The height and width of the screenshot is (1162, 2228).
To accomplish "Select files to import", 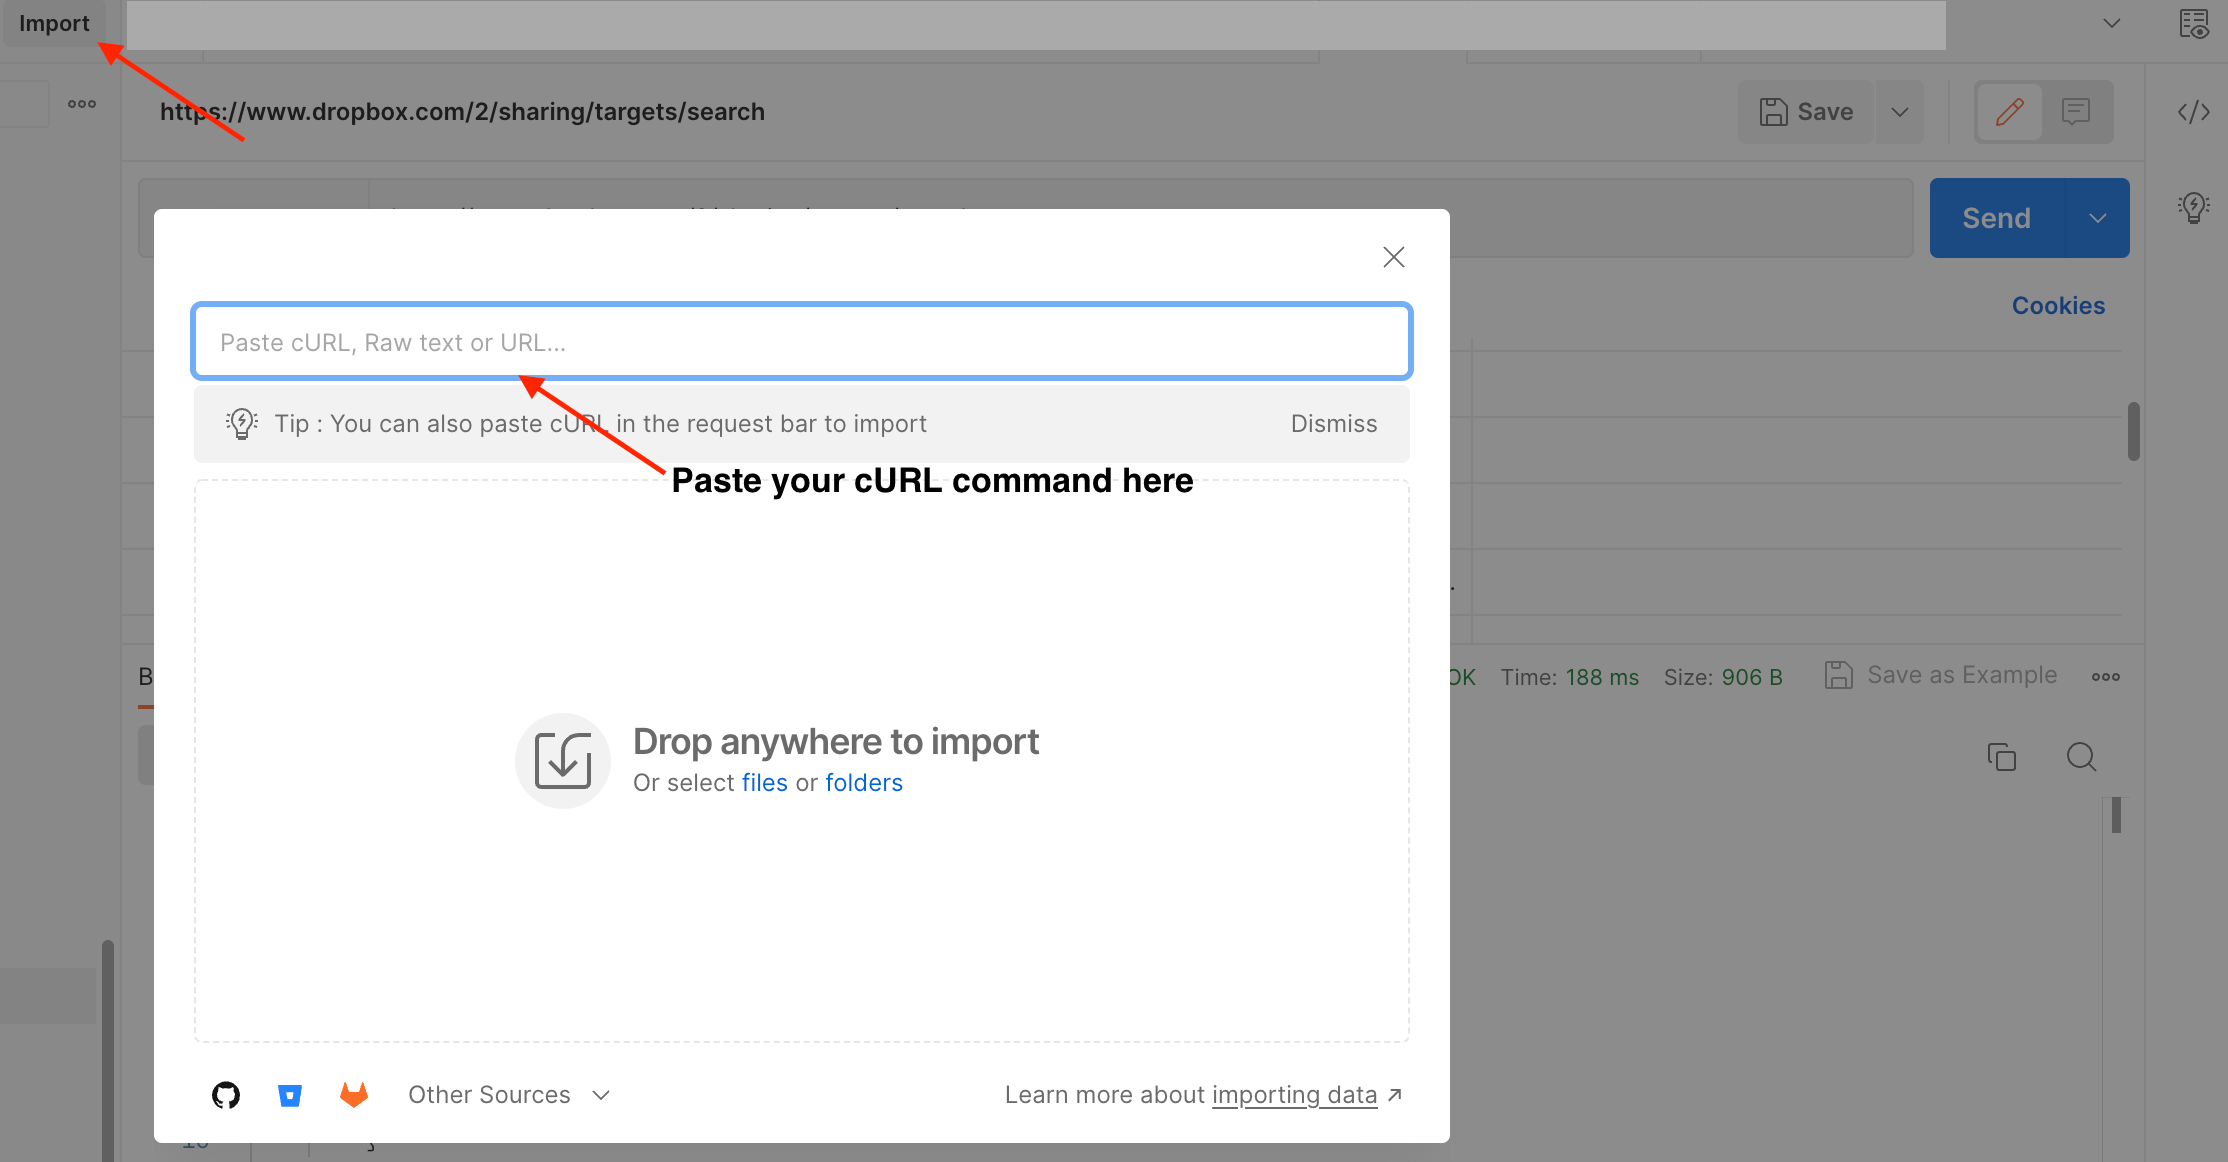I will (765, 782).
